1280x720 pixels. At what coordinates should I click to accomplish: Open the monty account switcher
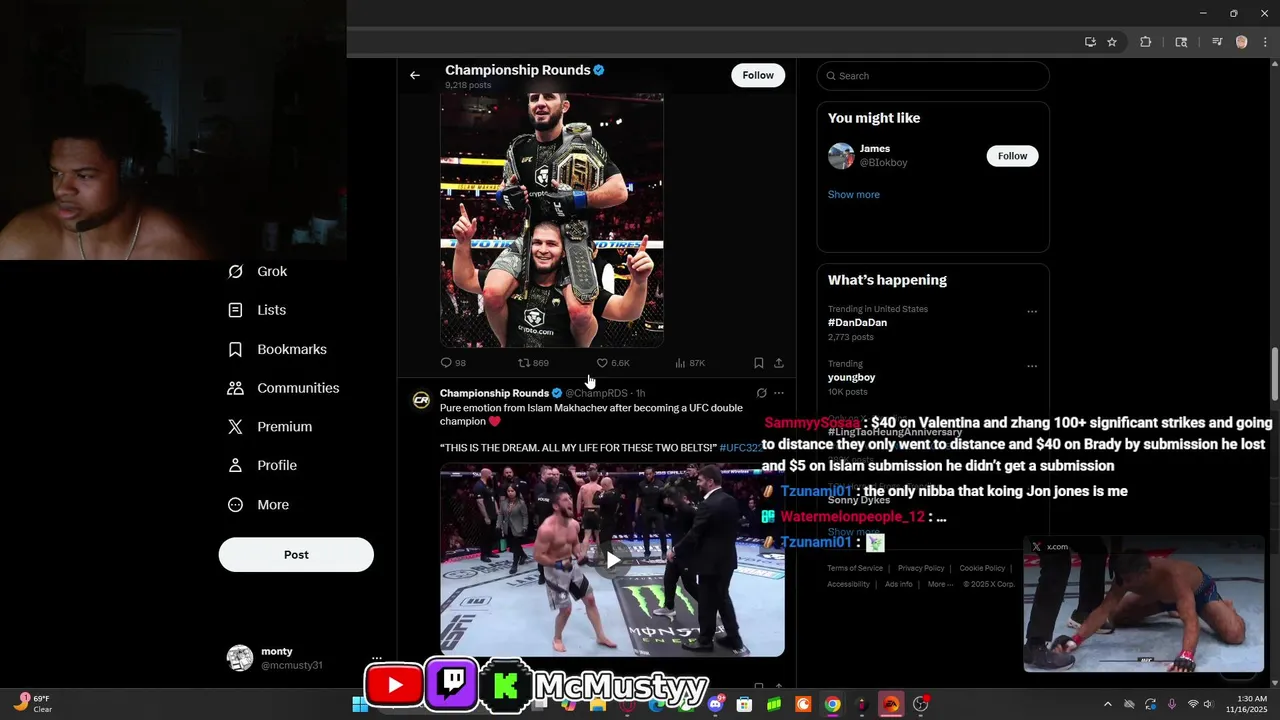pyautogui.click(x=303, y=658)
